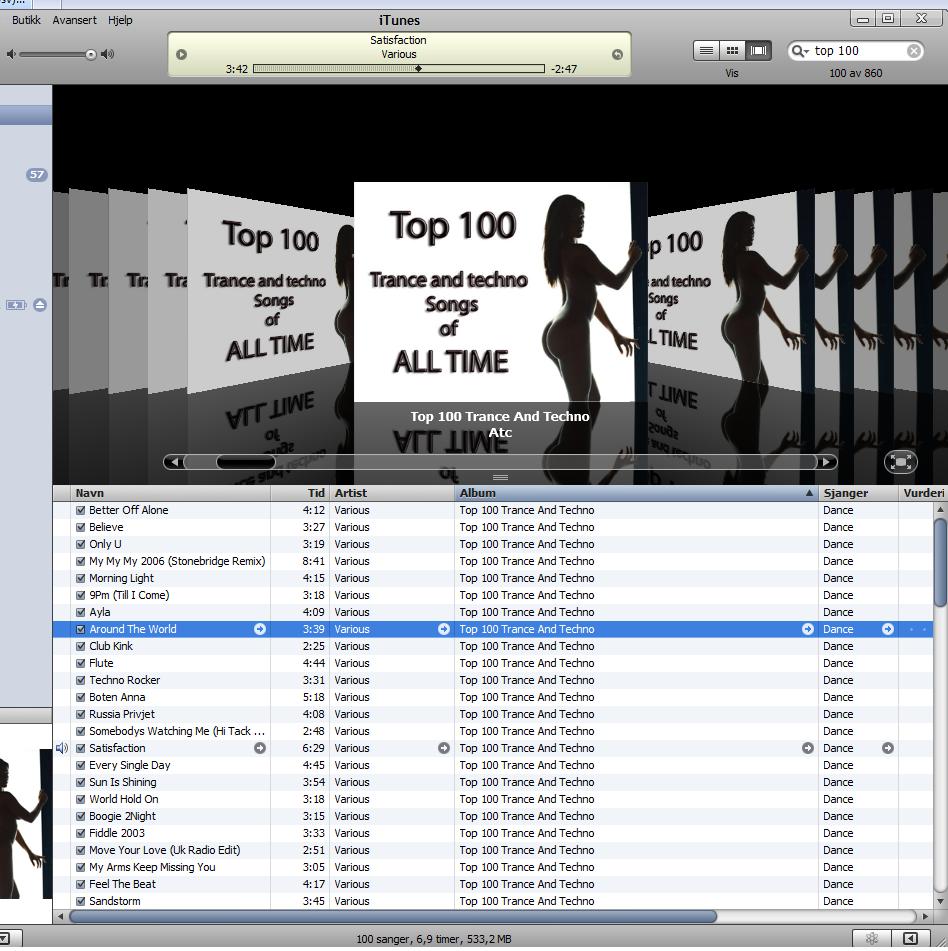This screenshot has width=948, height=951.
Task: Click the arrow next to the Around The World name
Action: tap(260, 629)
